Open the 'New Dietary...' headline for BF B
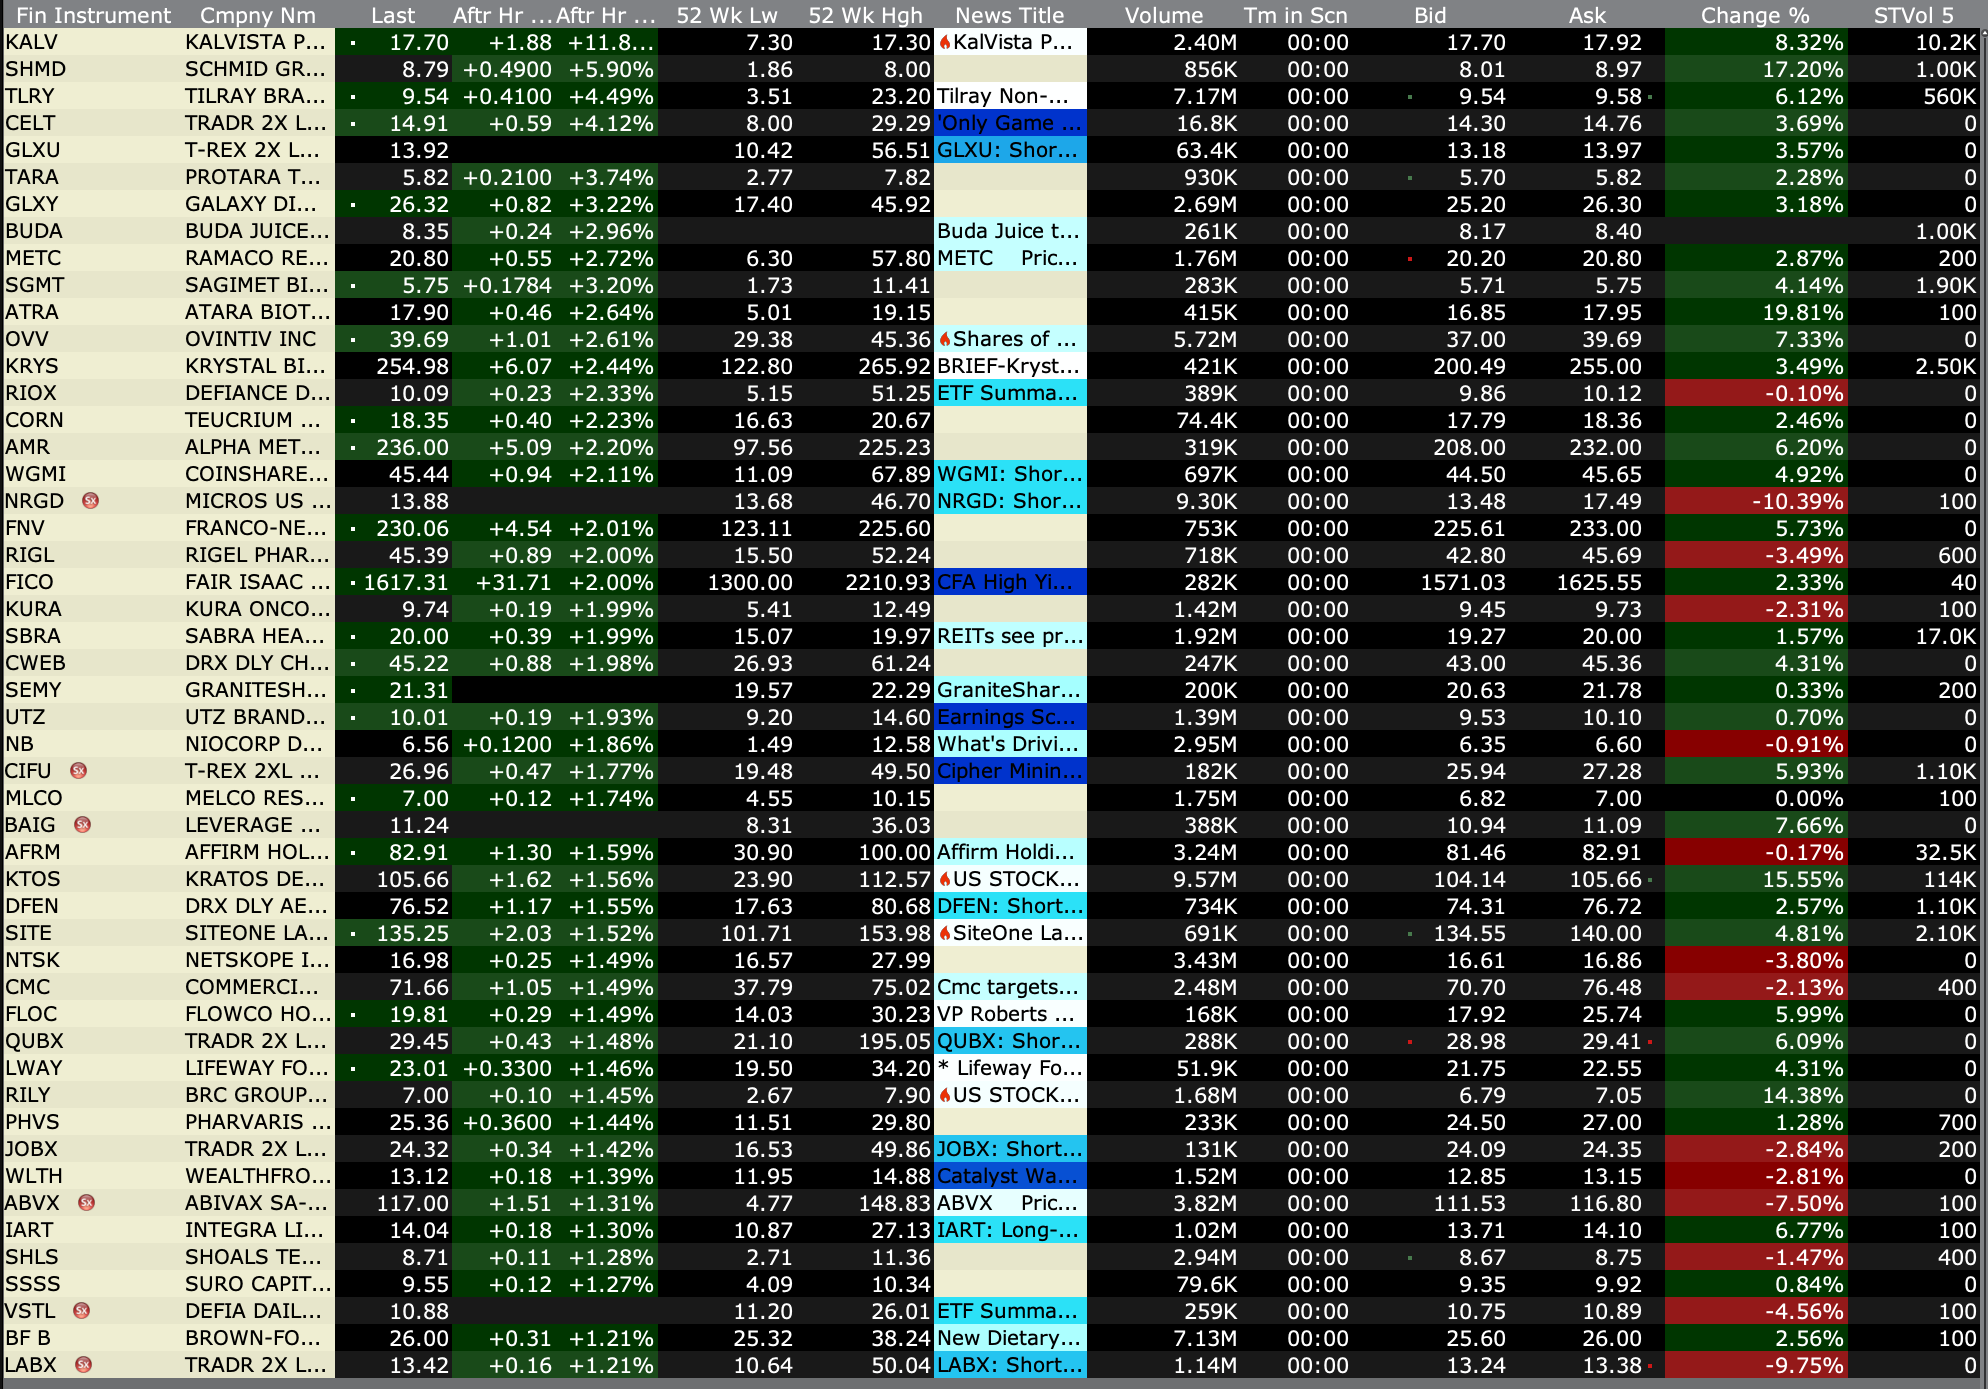 point(1008,1338)
